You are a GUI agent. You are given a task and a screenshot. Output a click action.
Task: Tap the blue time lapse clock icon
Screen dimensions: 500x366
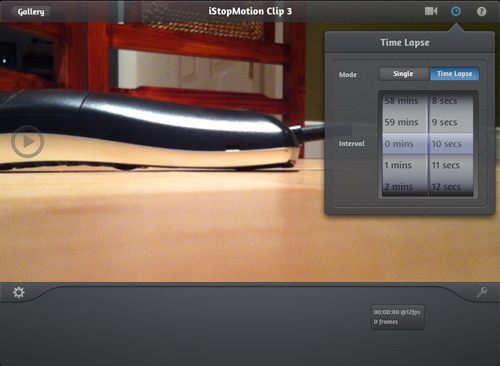coord(456,11)
